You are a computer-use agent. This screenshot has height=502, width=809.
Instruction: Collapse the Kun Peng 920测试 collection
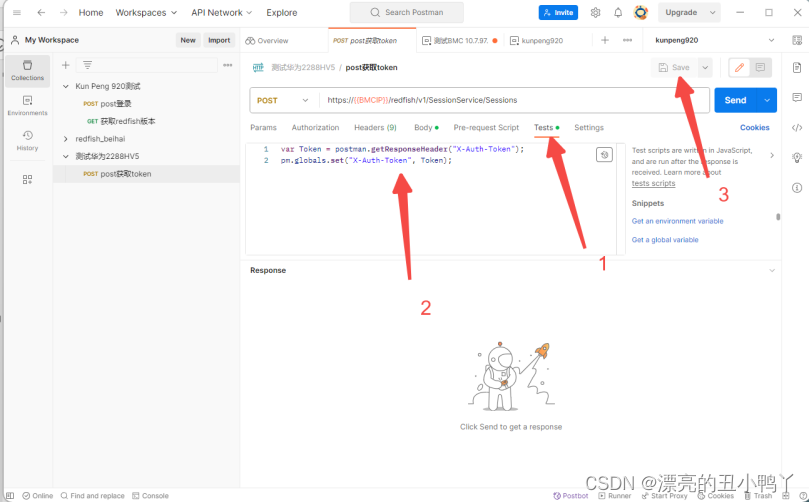pyautogui.click(x=66, y=86)
